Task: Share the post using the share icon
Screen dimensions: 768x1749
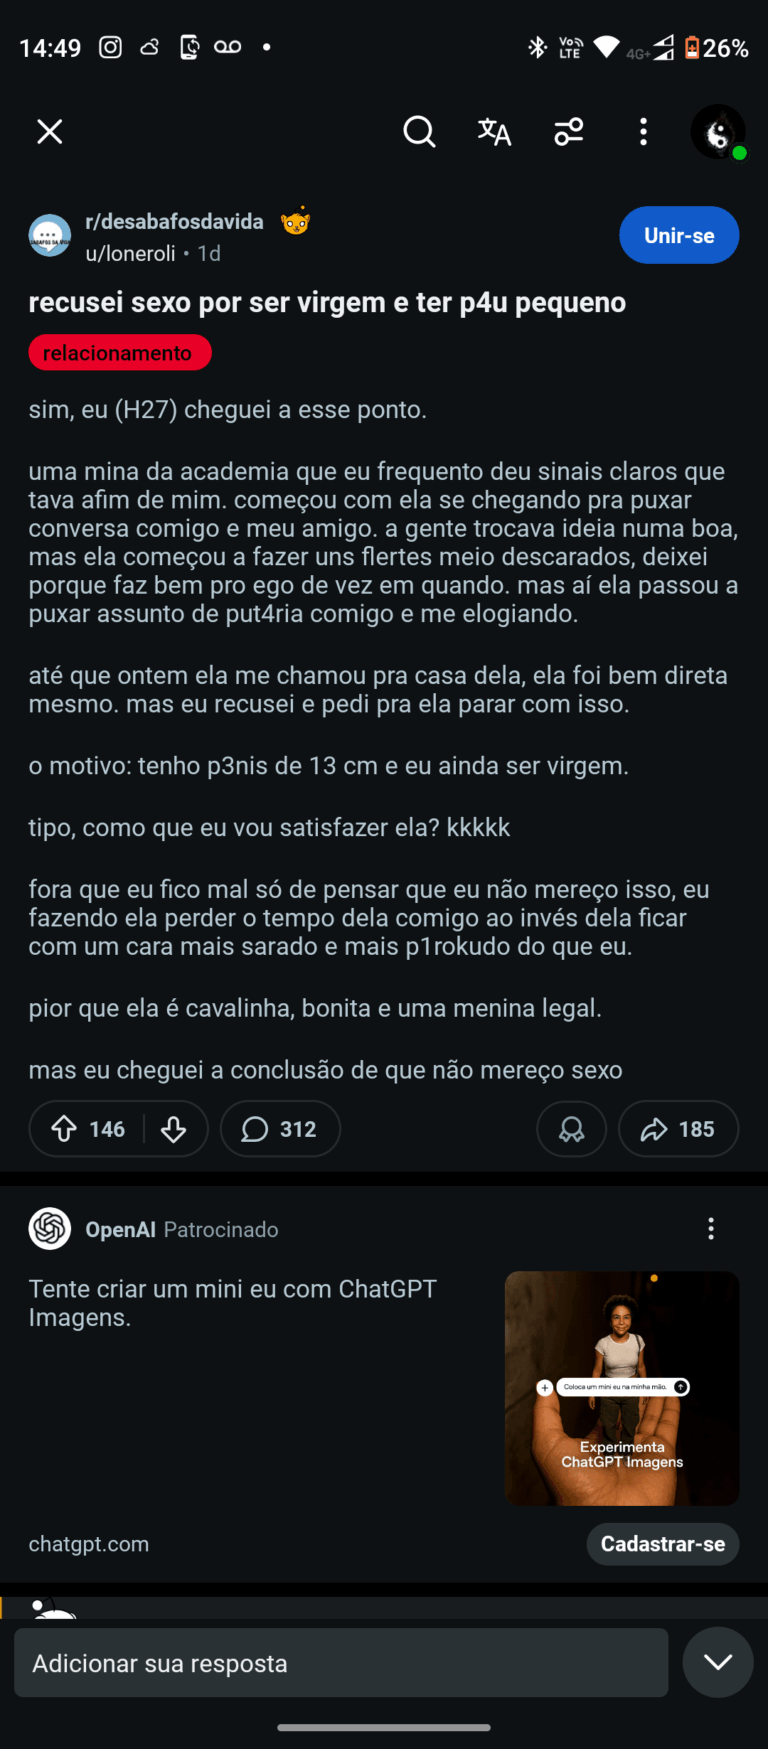Action: point(678,1129)
